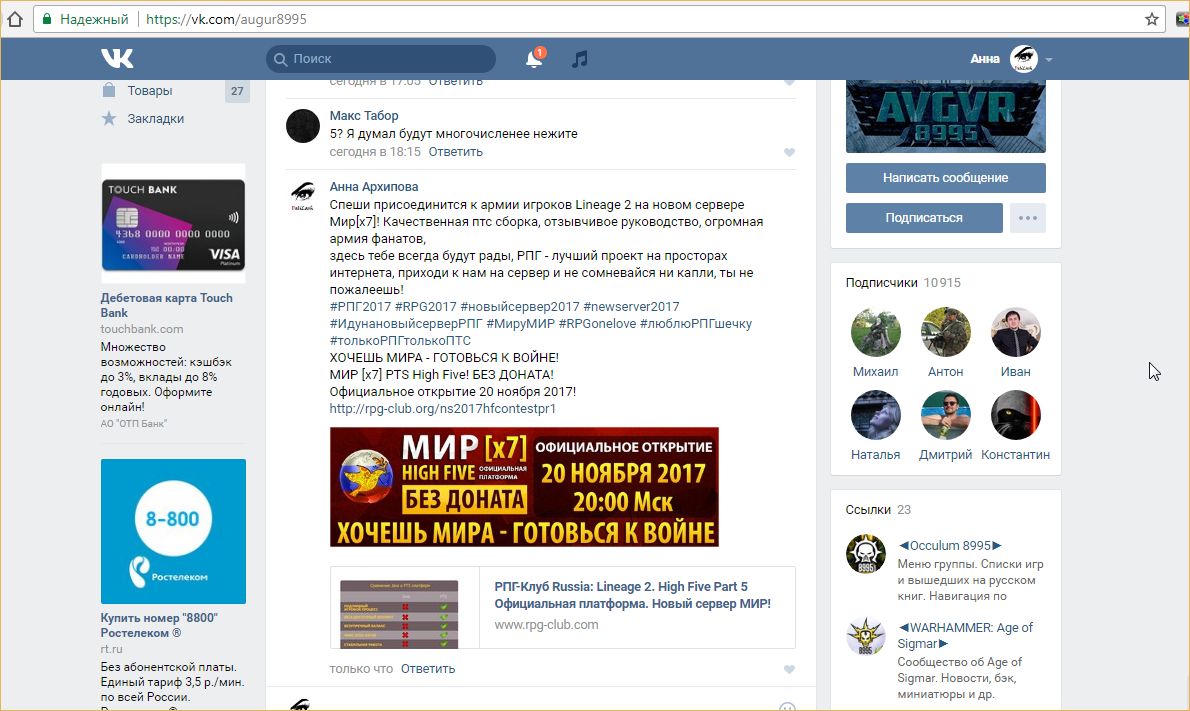Open Ростелеком 8-800 ad image

point(173,531)
